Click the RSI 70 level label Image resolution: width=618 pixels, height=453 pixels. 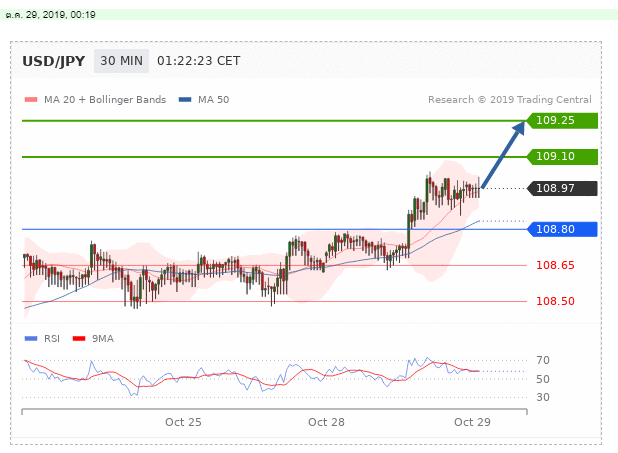pyautogui.click(x=543, y=360)
